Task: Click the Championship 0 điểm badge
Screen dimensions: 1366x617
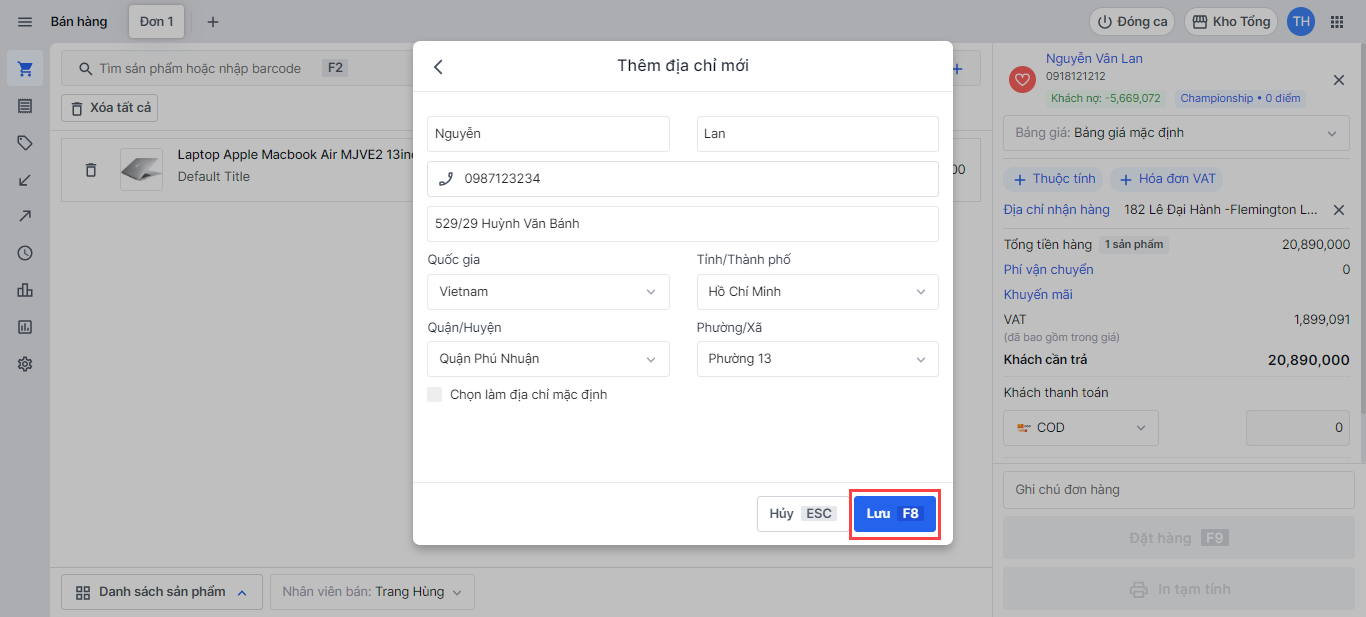Action: click(x=1240, y=98)
